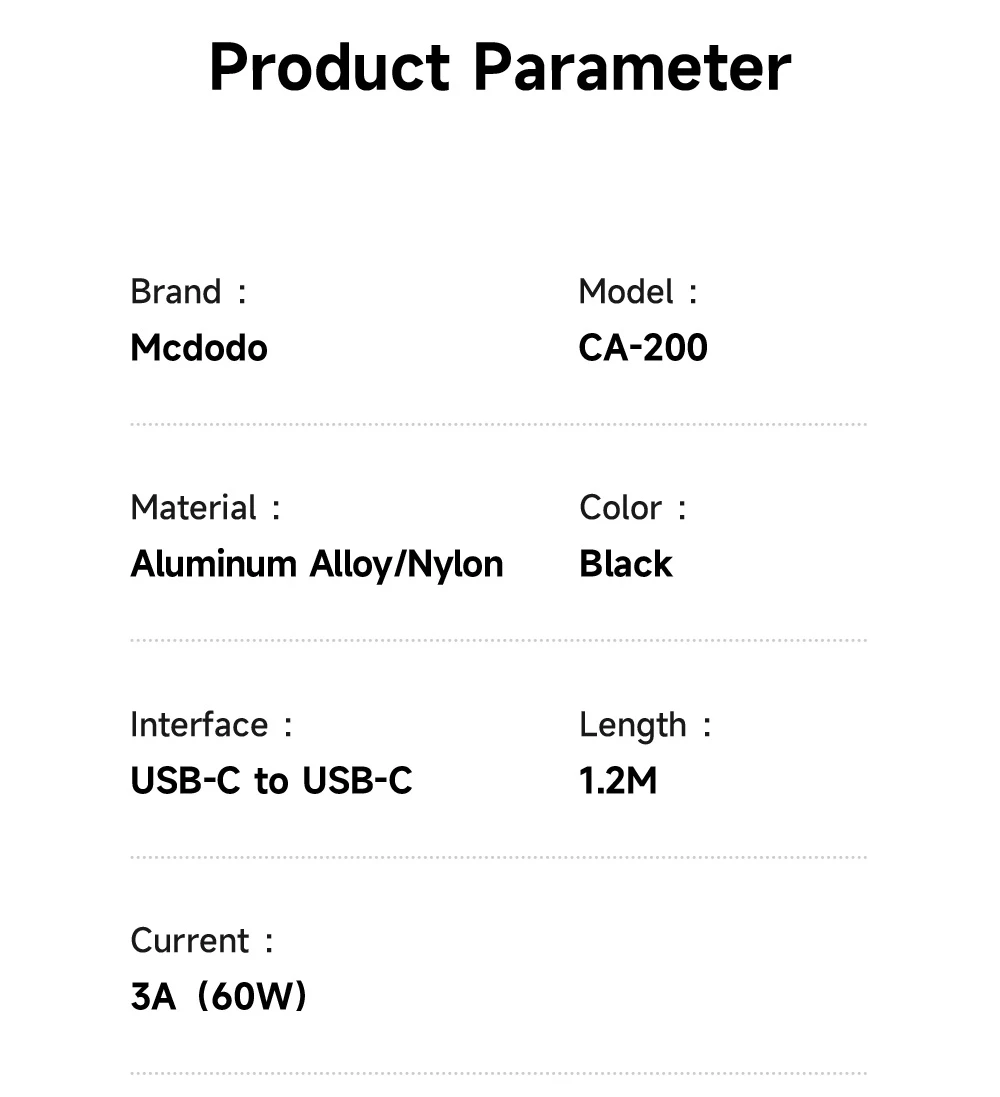Click the dotted divider below USB-C to USB-C

498,857
